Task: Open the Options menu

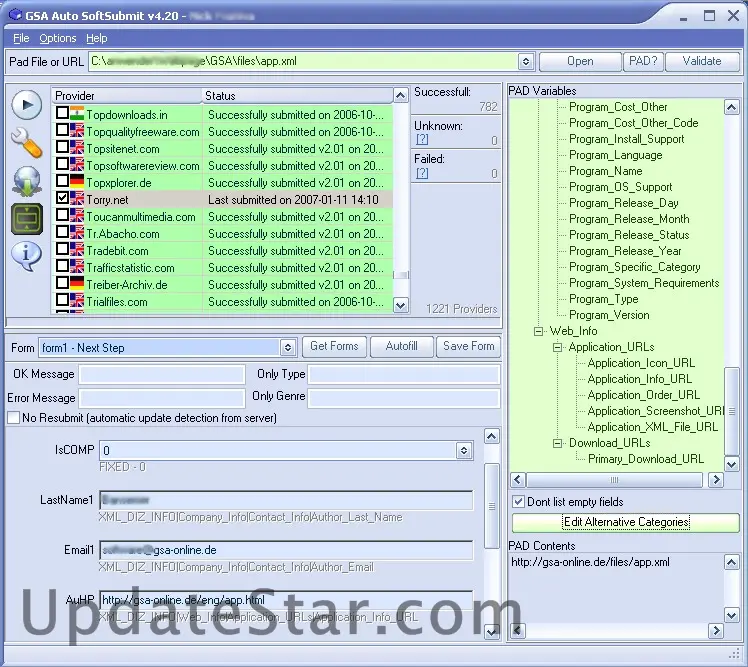Action: [x=58, y=38]
